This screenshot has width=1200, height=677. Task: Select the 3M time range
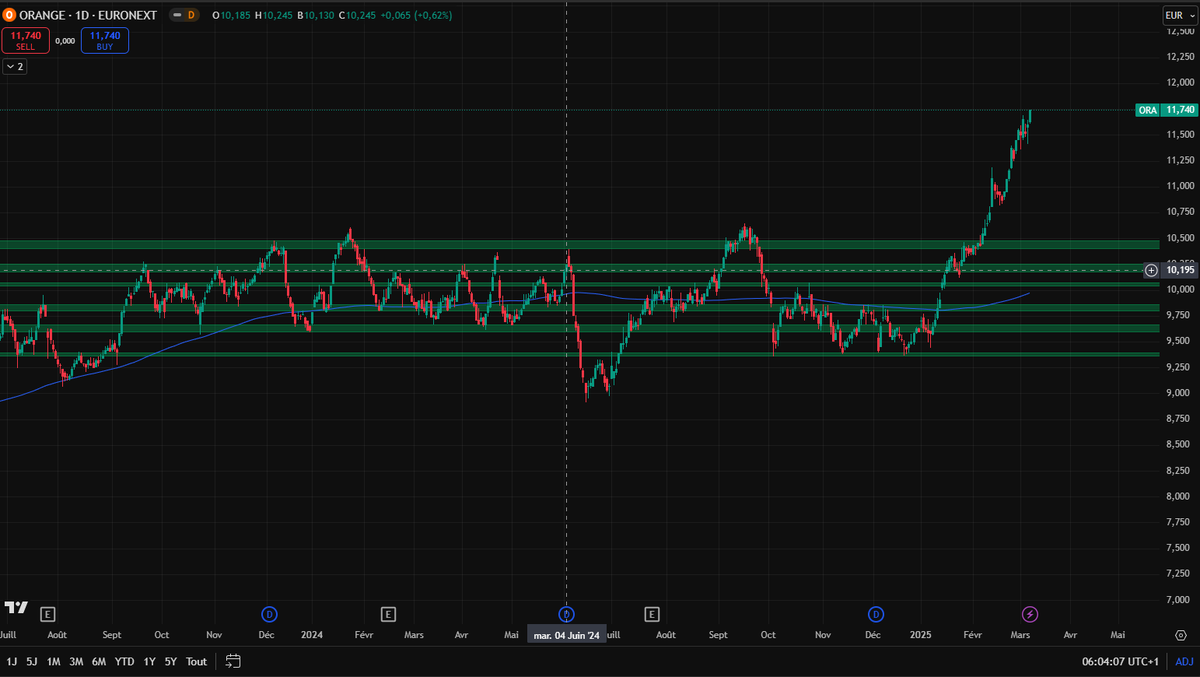[x=76, y=661]
